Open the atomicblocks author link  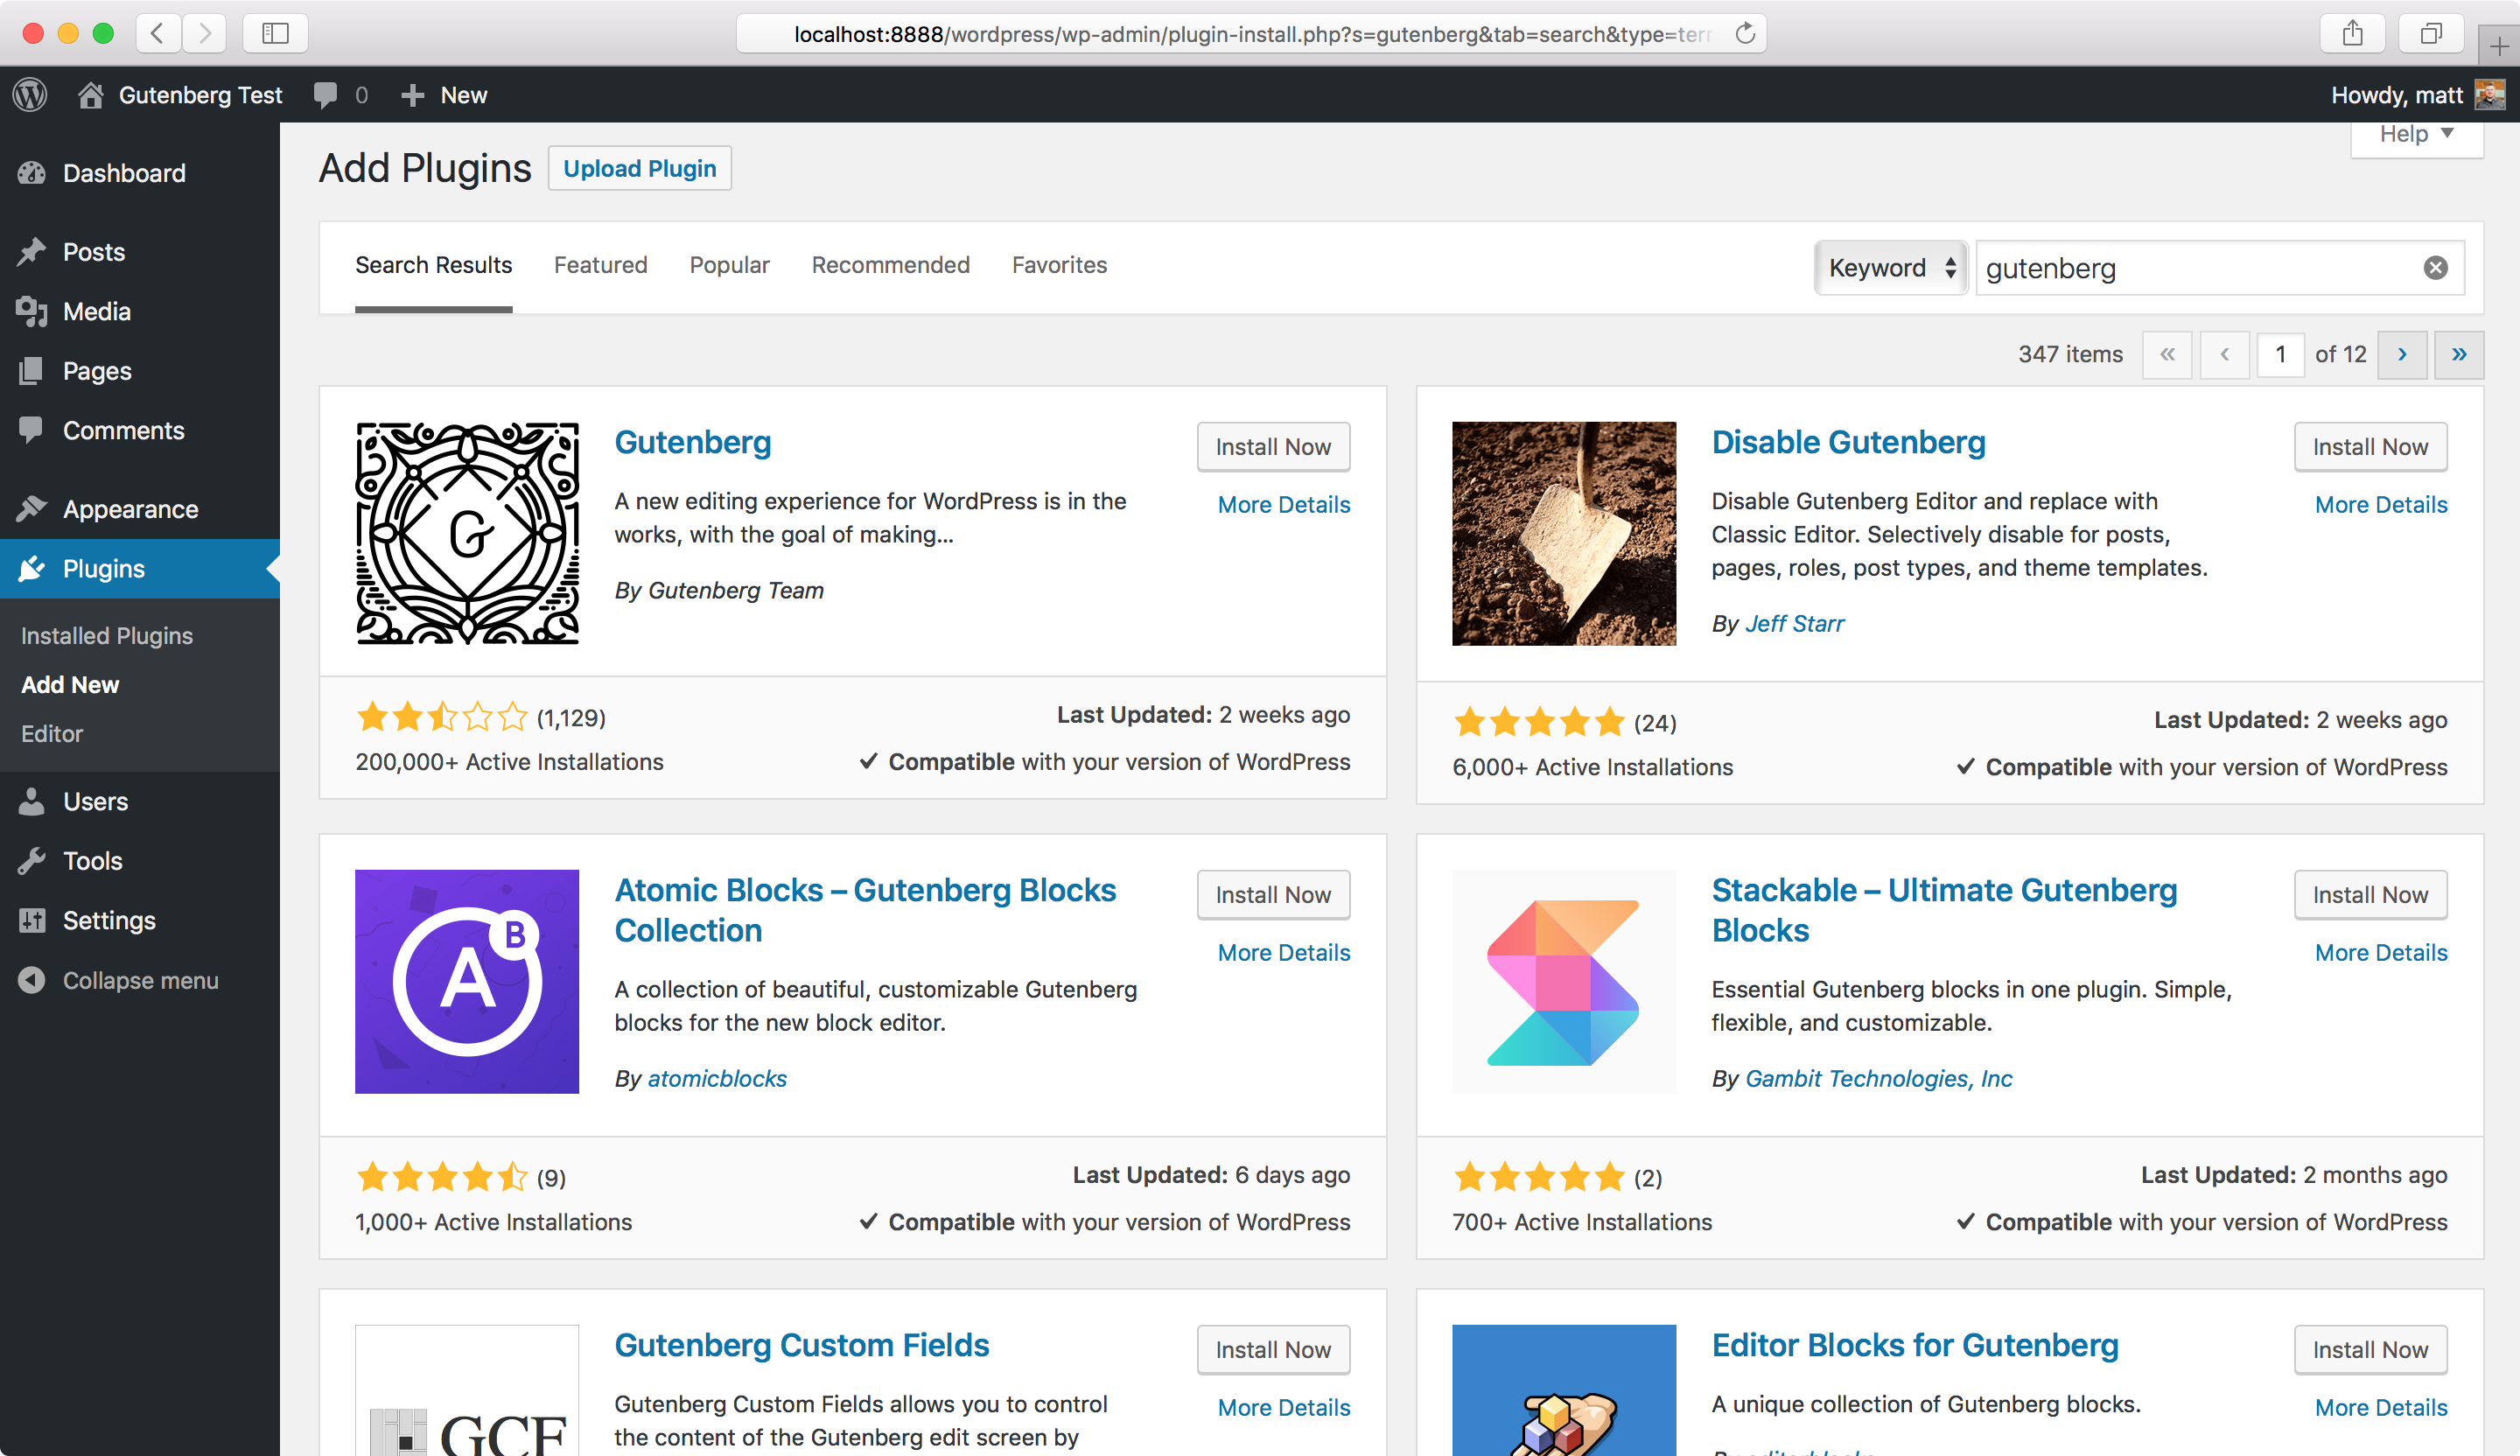click(x=717, y=1079)
